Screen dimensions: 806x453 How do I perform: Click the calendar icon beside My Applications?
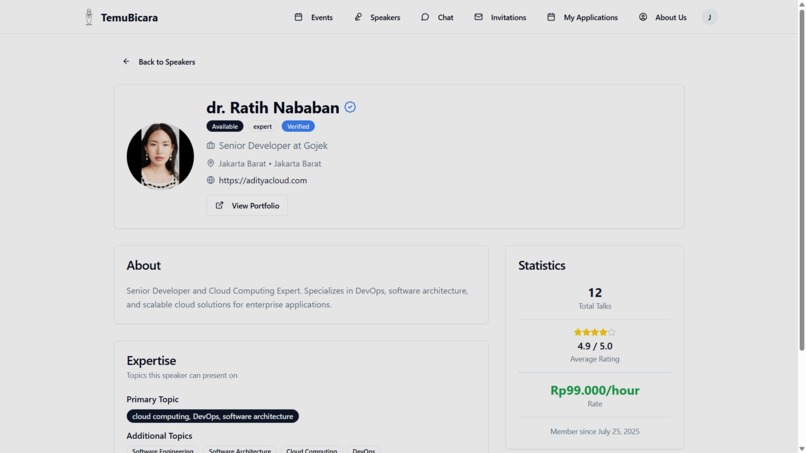point(551,17)
